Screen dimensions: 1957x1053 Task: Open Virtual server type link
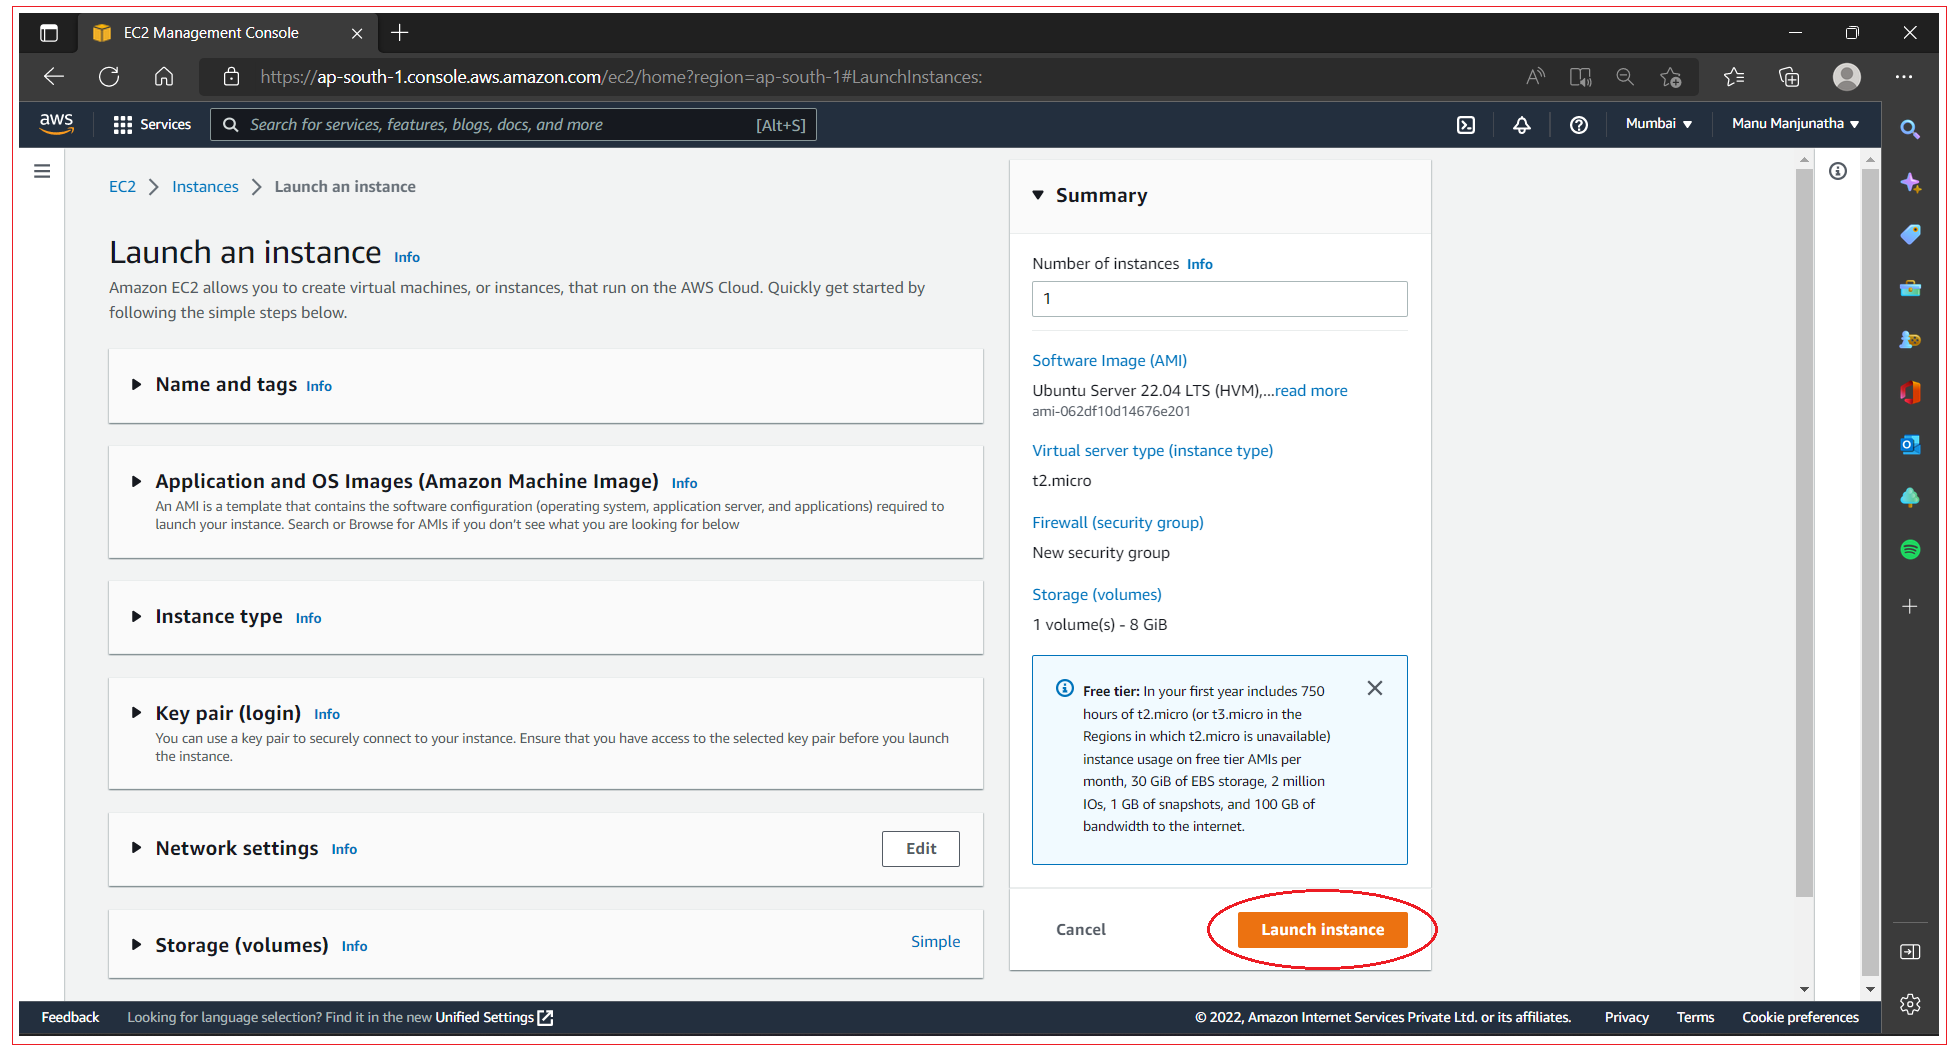pyautogui.click(x=1152, y=451)
